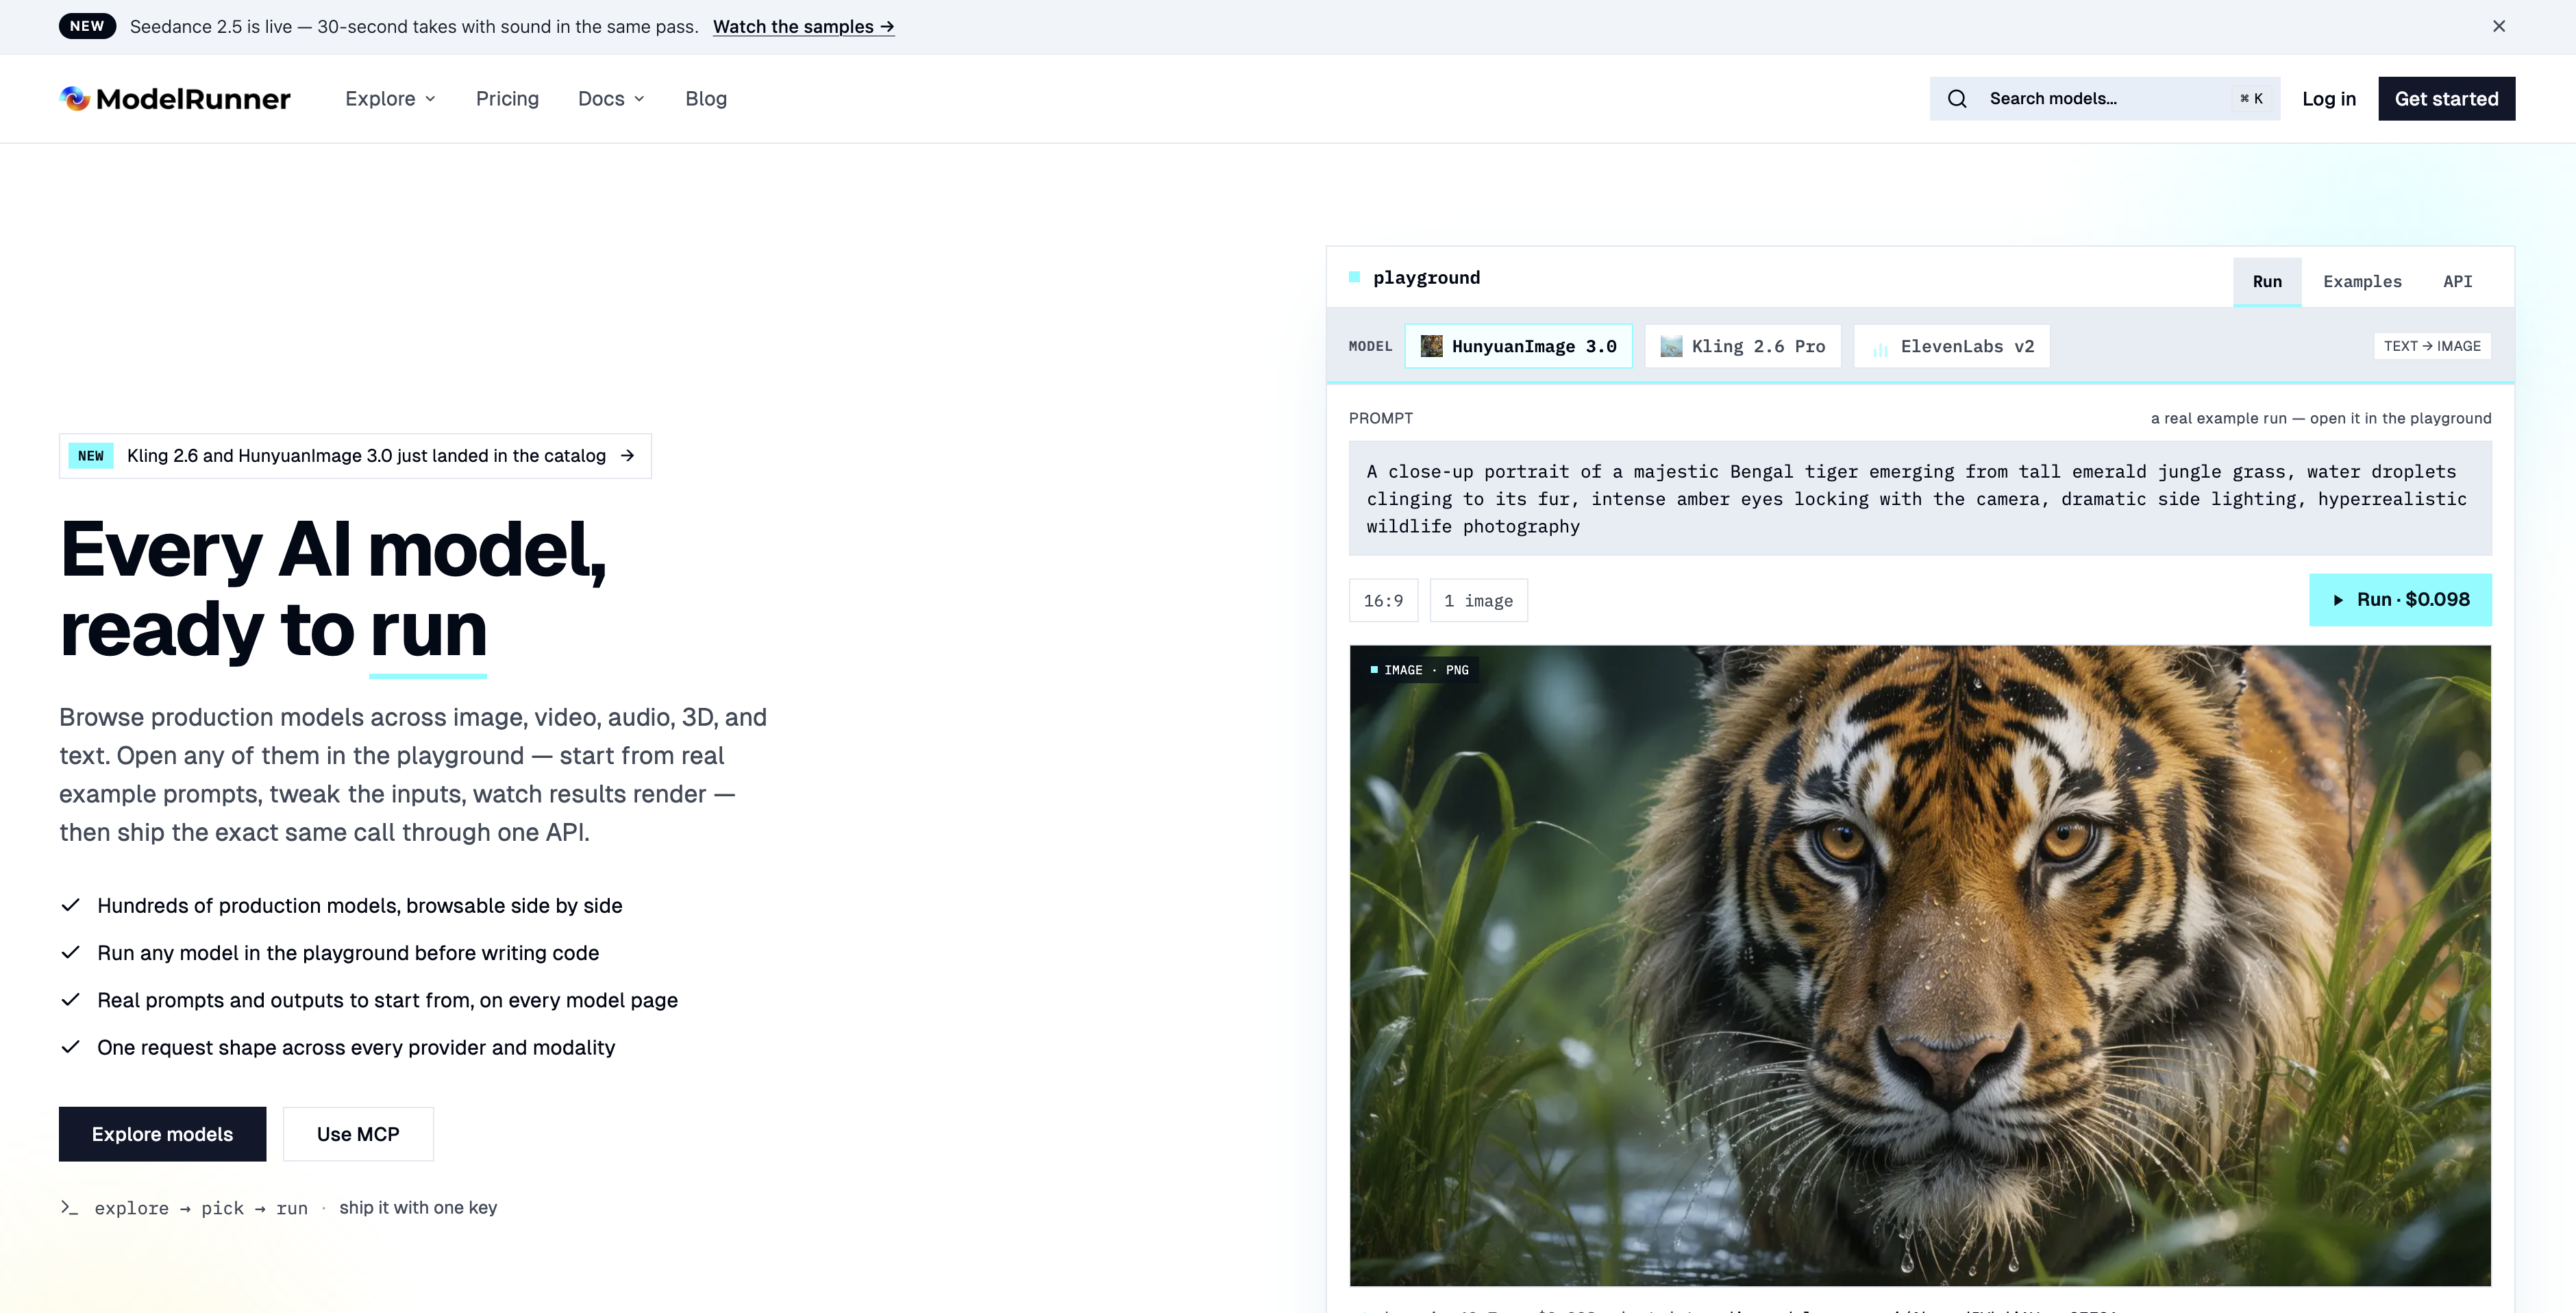Click the Get started button
2576x1313 pixels.
[2446, 98]
